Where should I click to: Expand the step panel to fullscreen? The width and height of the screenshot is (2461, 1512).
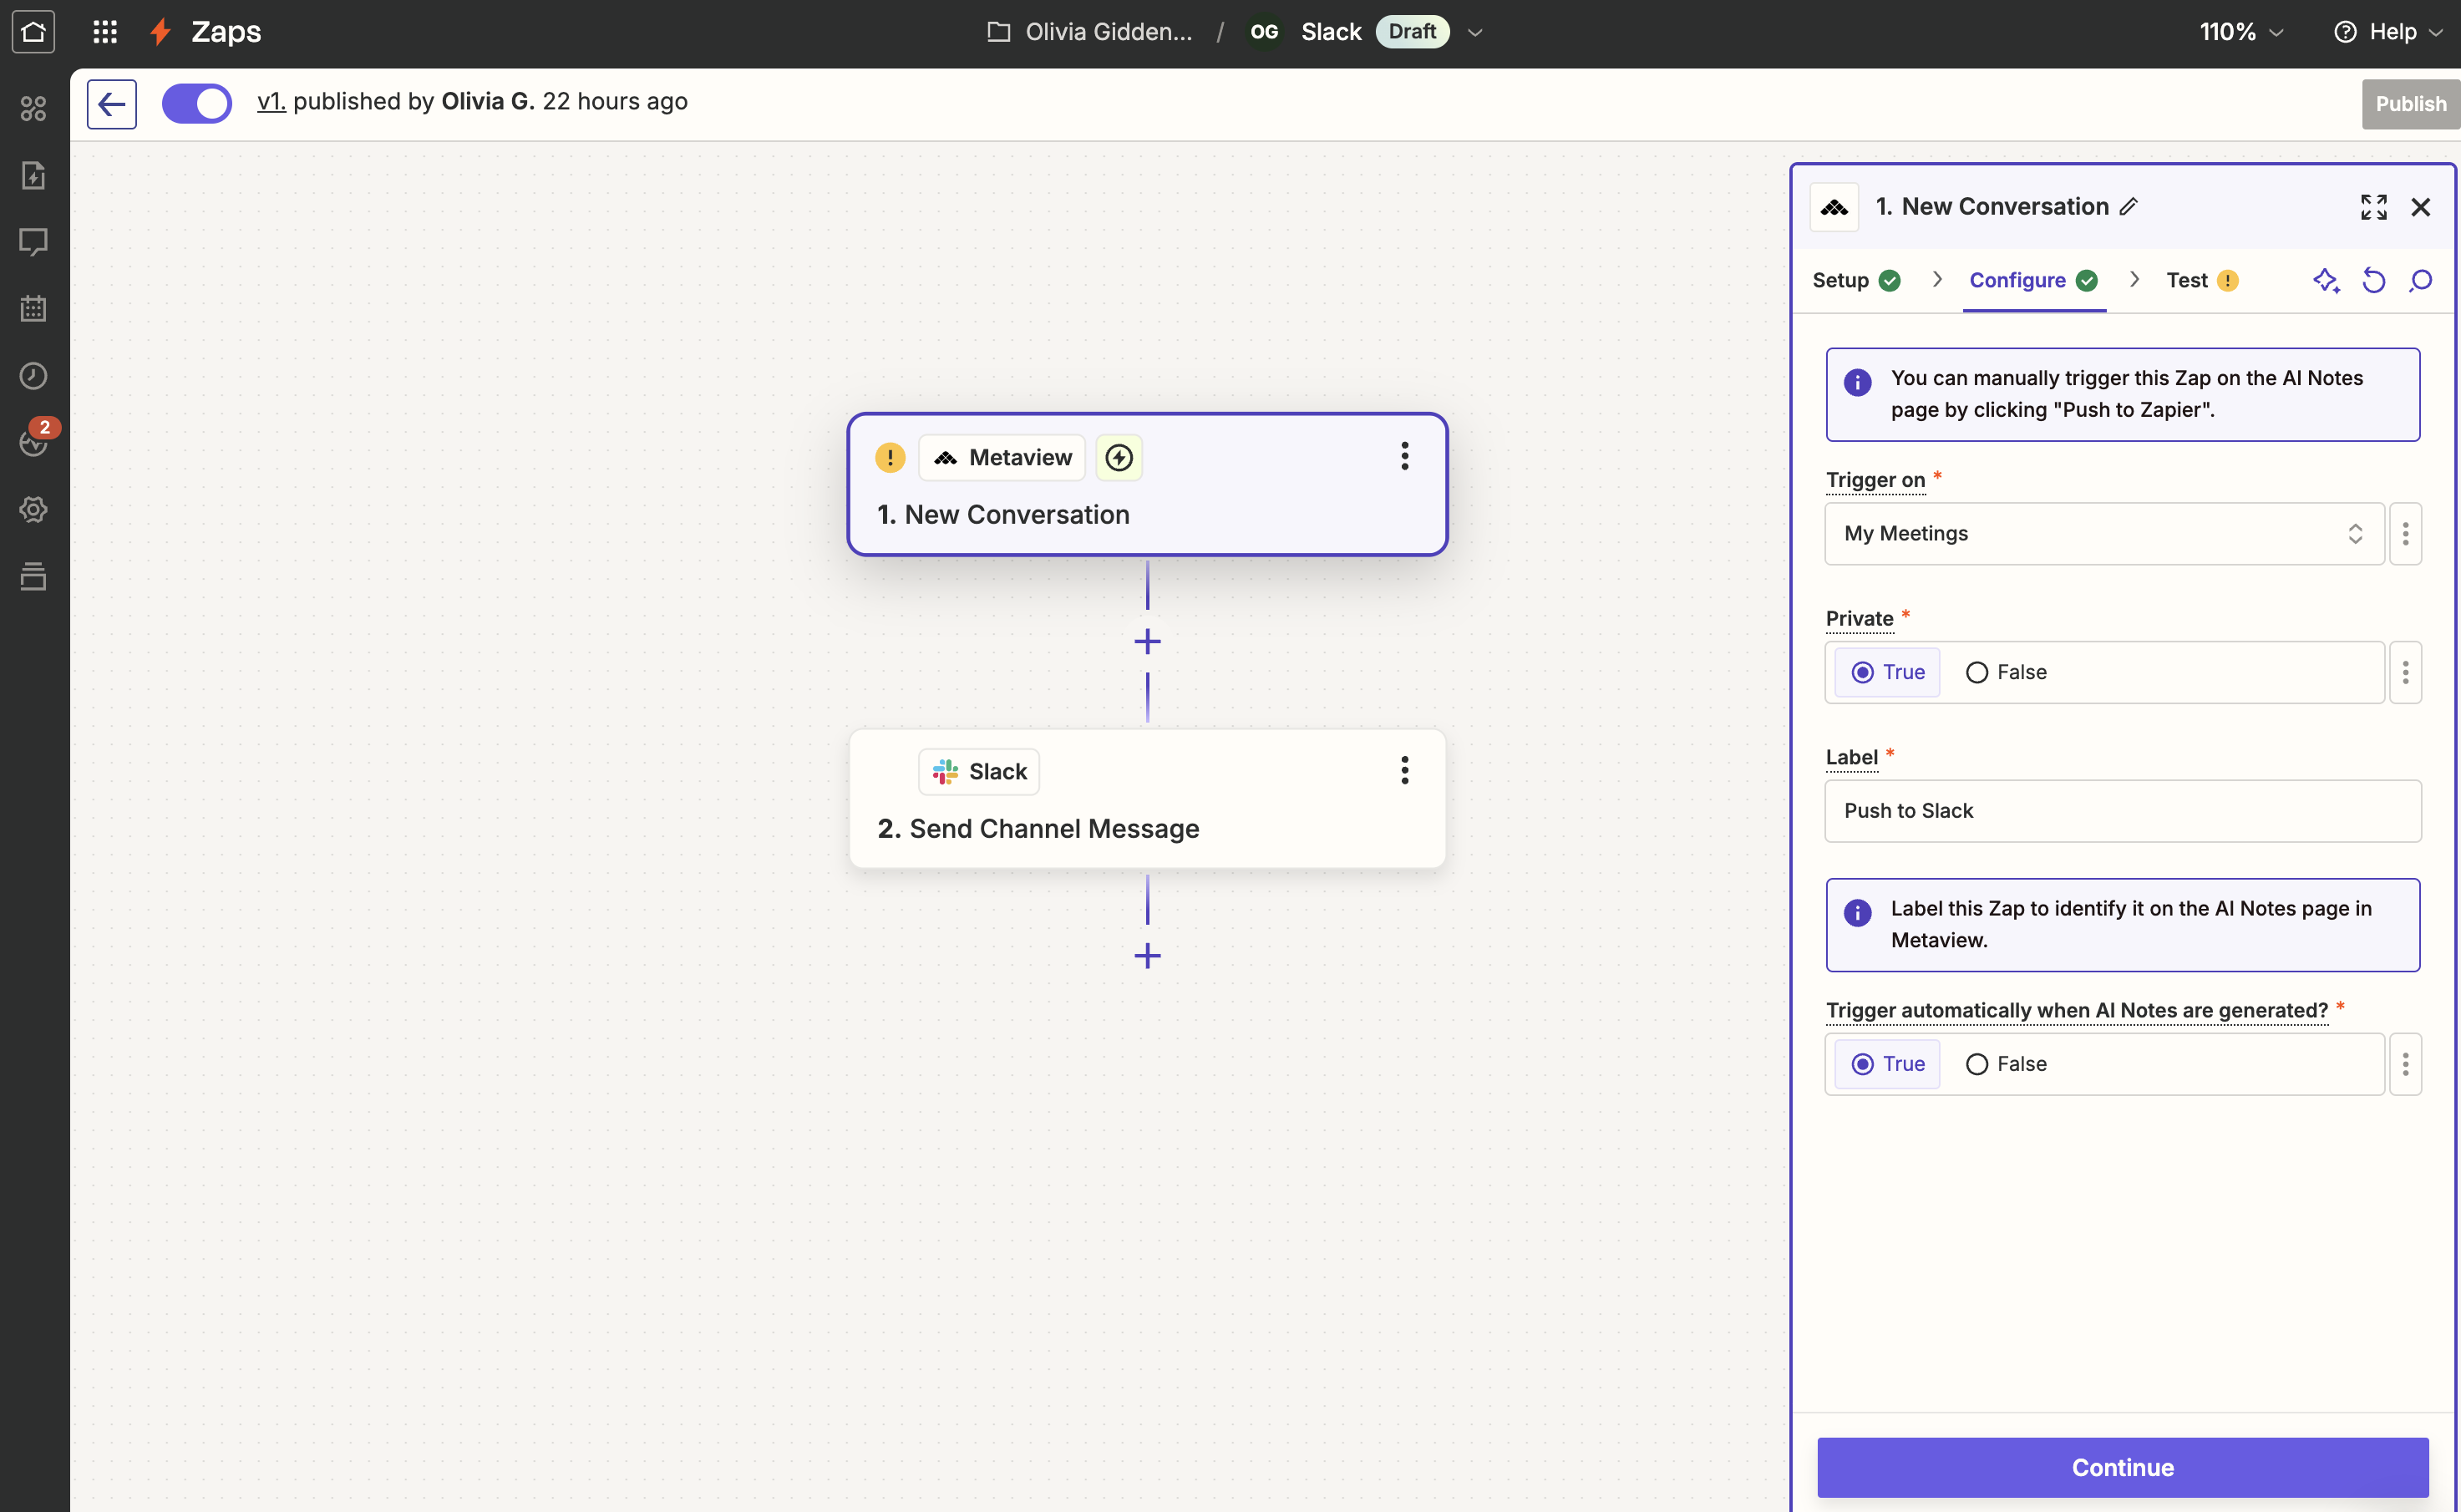(x=2373, y=207)
